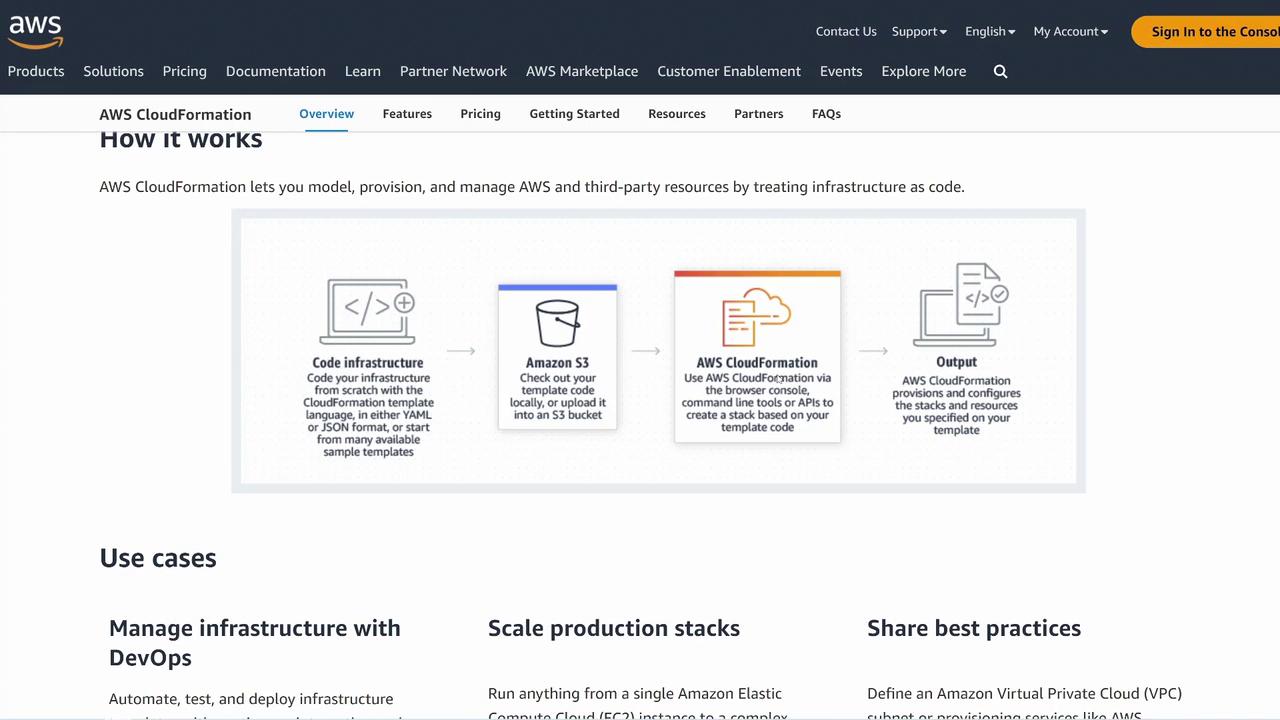This screenshot has height=720, width=1280.
Task: Expand the My Account dropdown
Action: [1071, 31]
